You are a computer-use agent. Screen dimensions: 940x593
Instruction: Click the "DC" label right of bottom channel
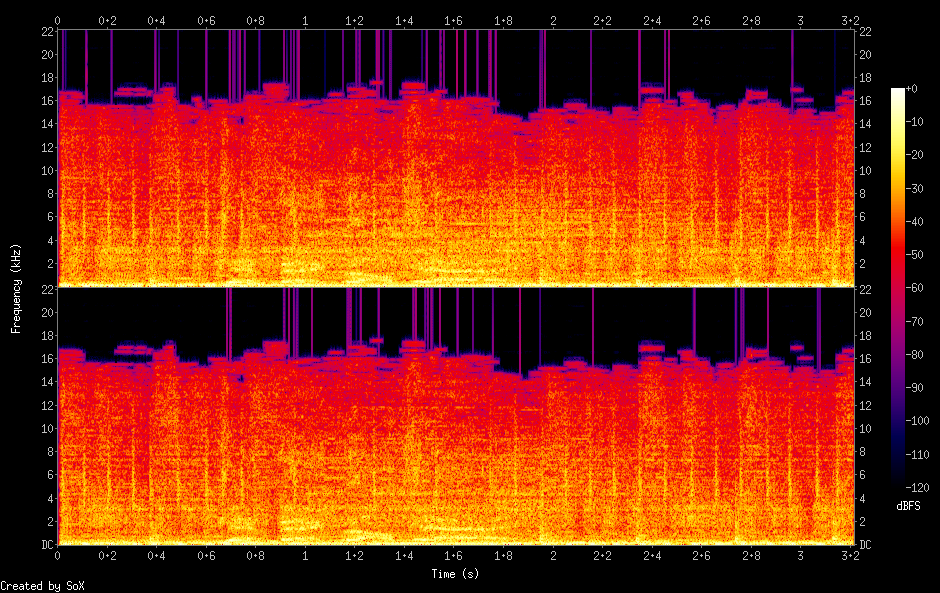[866, 545]
